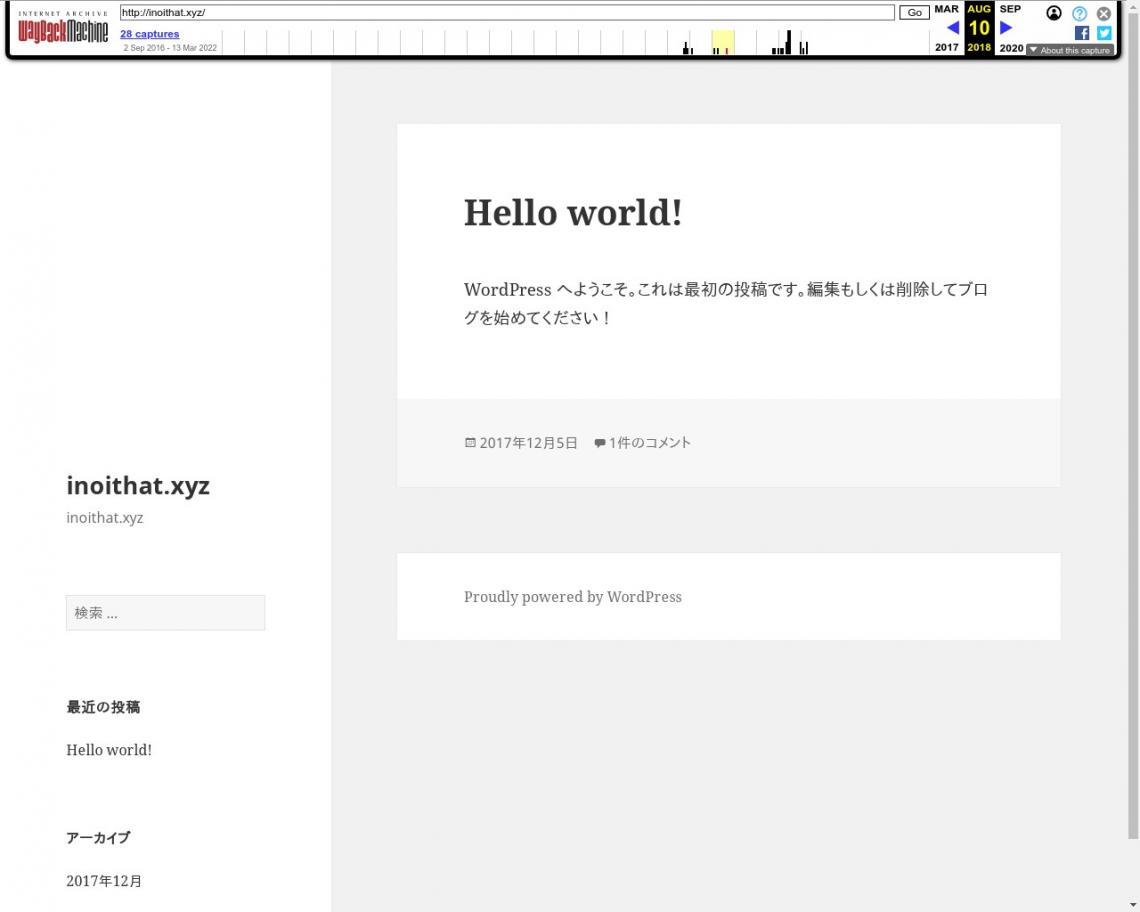Expand About this capture dropdown
Image resolution: width=1140 pixels, height=912 pixels.
coord(1069,50)
